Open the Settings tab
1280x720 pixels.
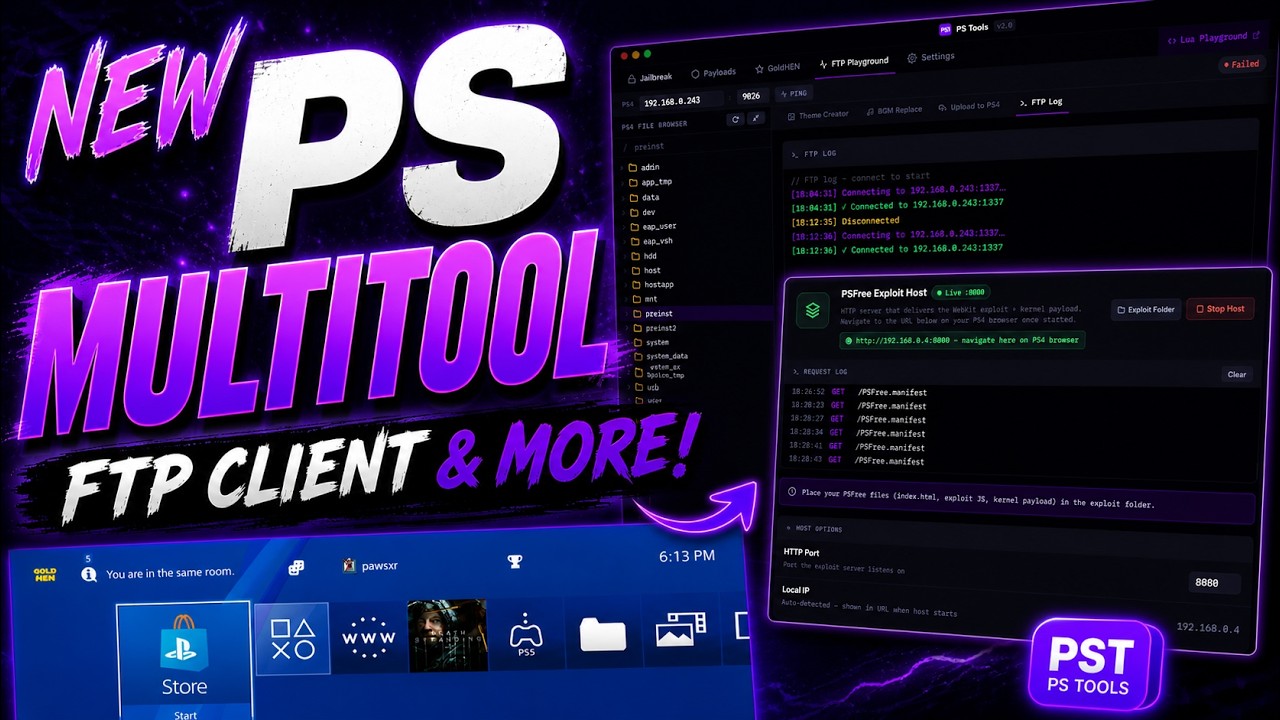[x=931, y=57]
